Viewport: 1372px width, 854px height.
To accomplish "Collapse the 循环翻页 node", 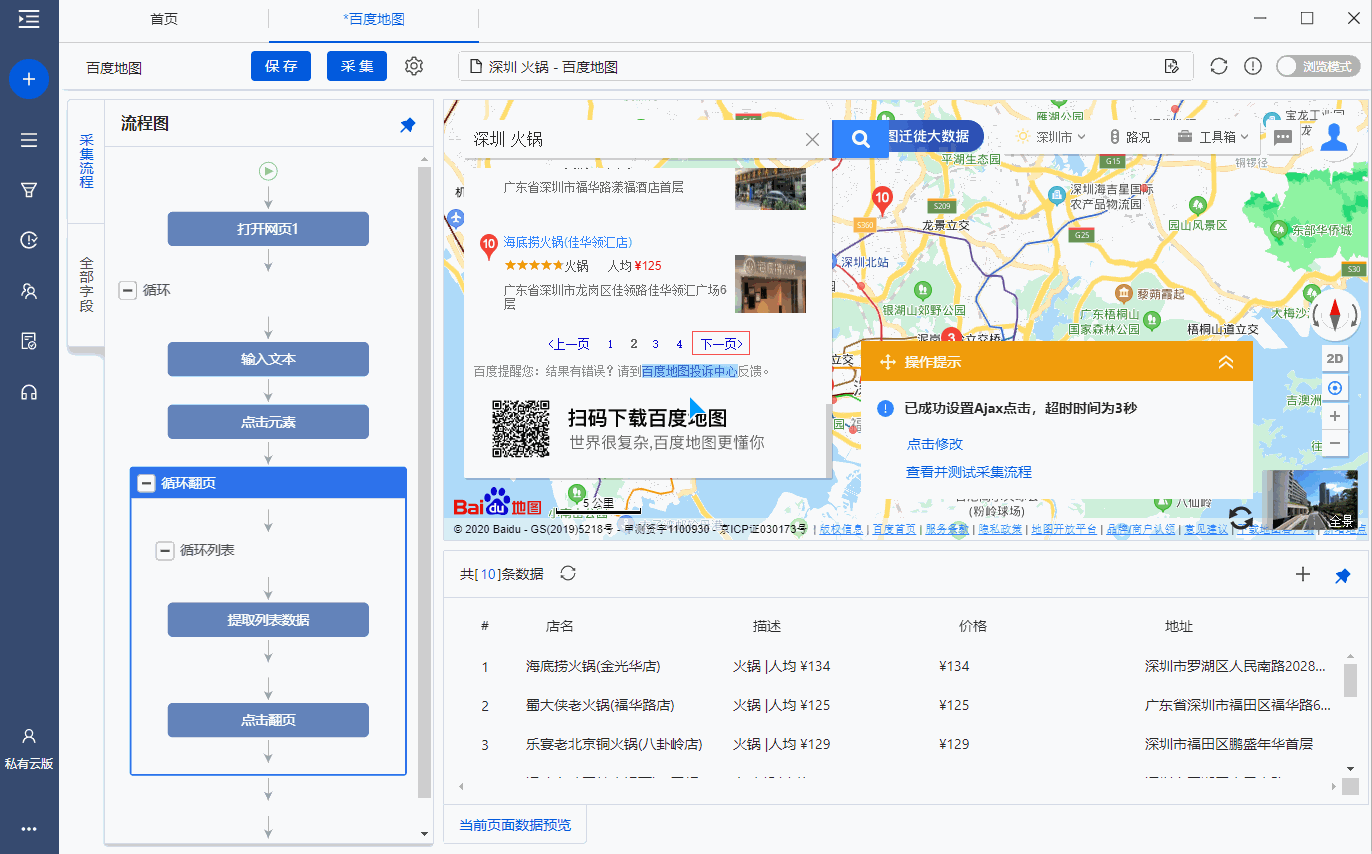I will [x=146, y=483].
